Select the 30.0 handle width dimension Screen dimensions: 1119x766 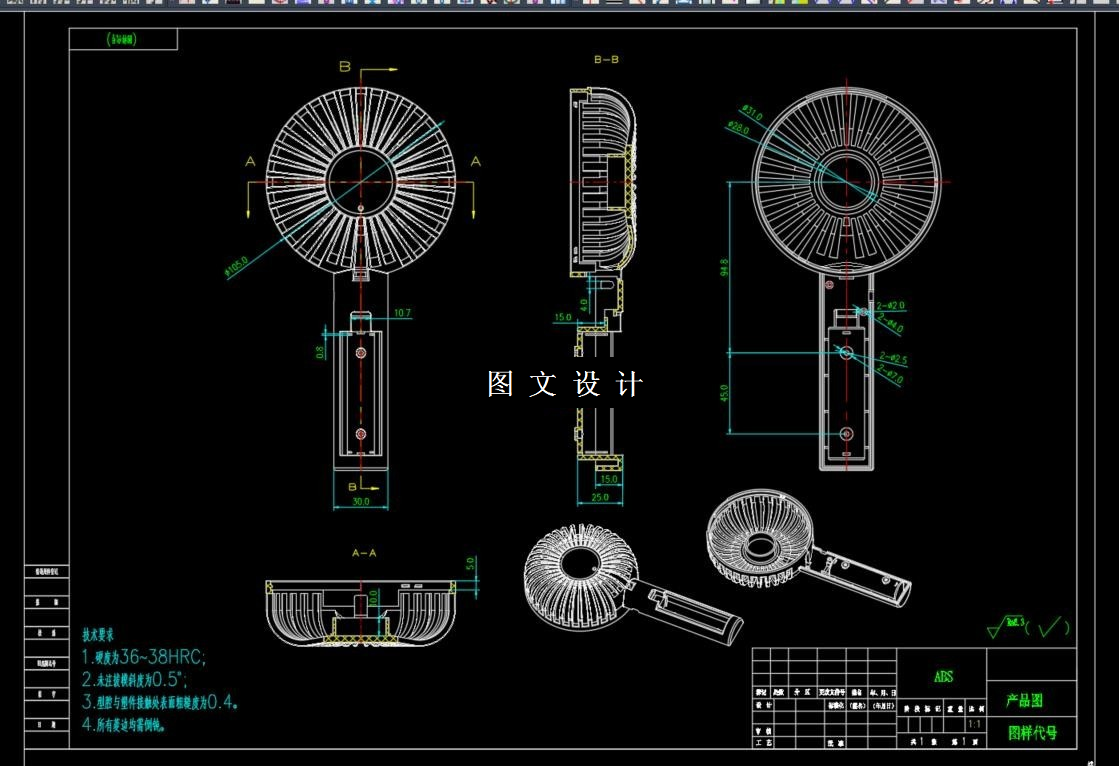coord(361,501)
